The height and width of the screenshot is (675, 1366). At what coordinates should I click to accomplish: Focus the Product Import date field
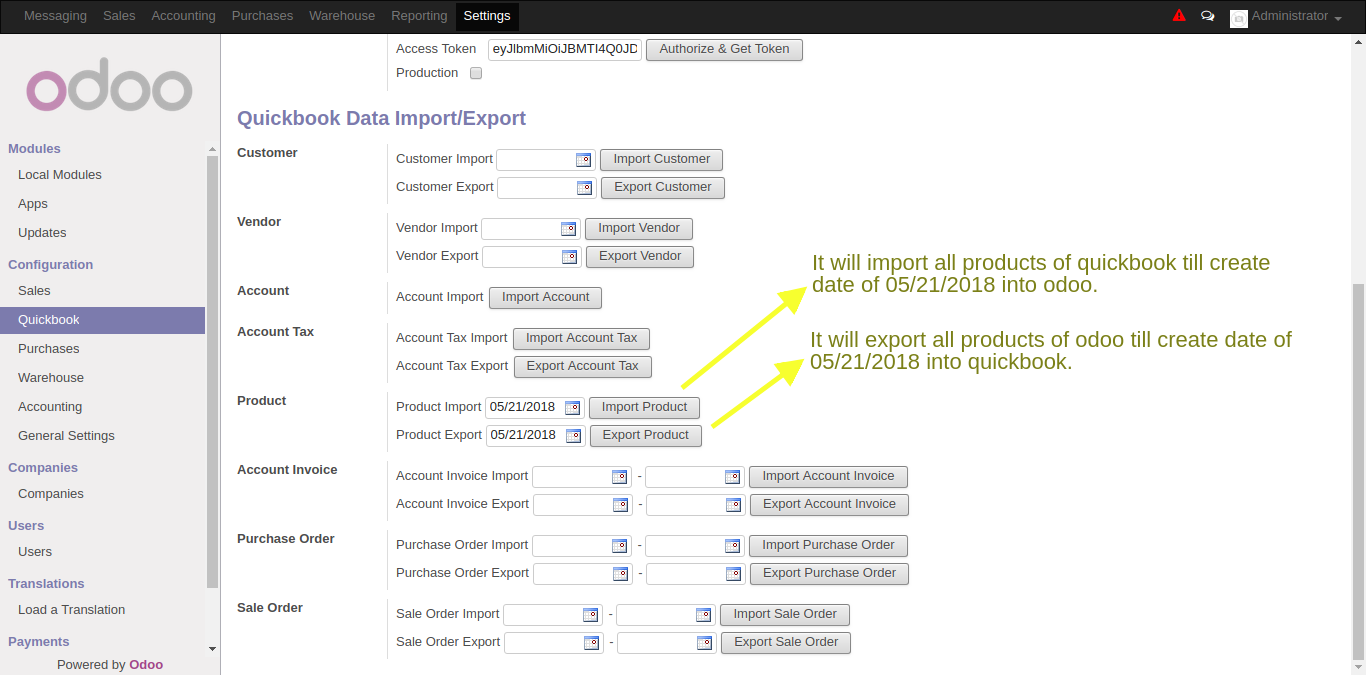click(x=534, y=407)
